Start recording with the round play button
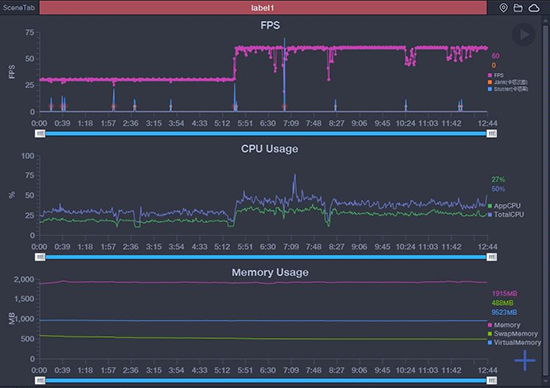Screen dimensions: 550x388 pos(524,34)
